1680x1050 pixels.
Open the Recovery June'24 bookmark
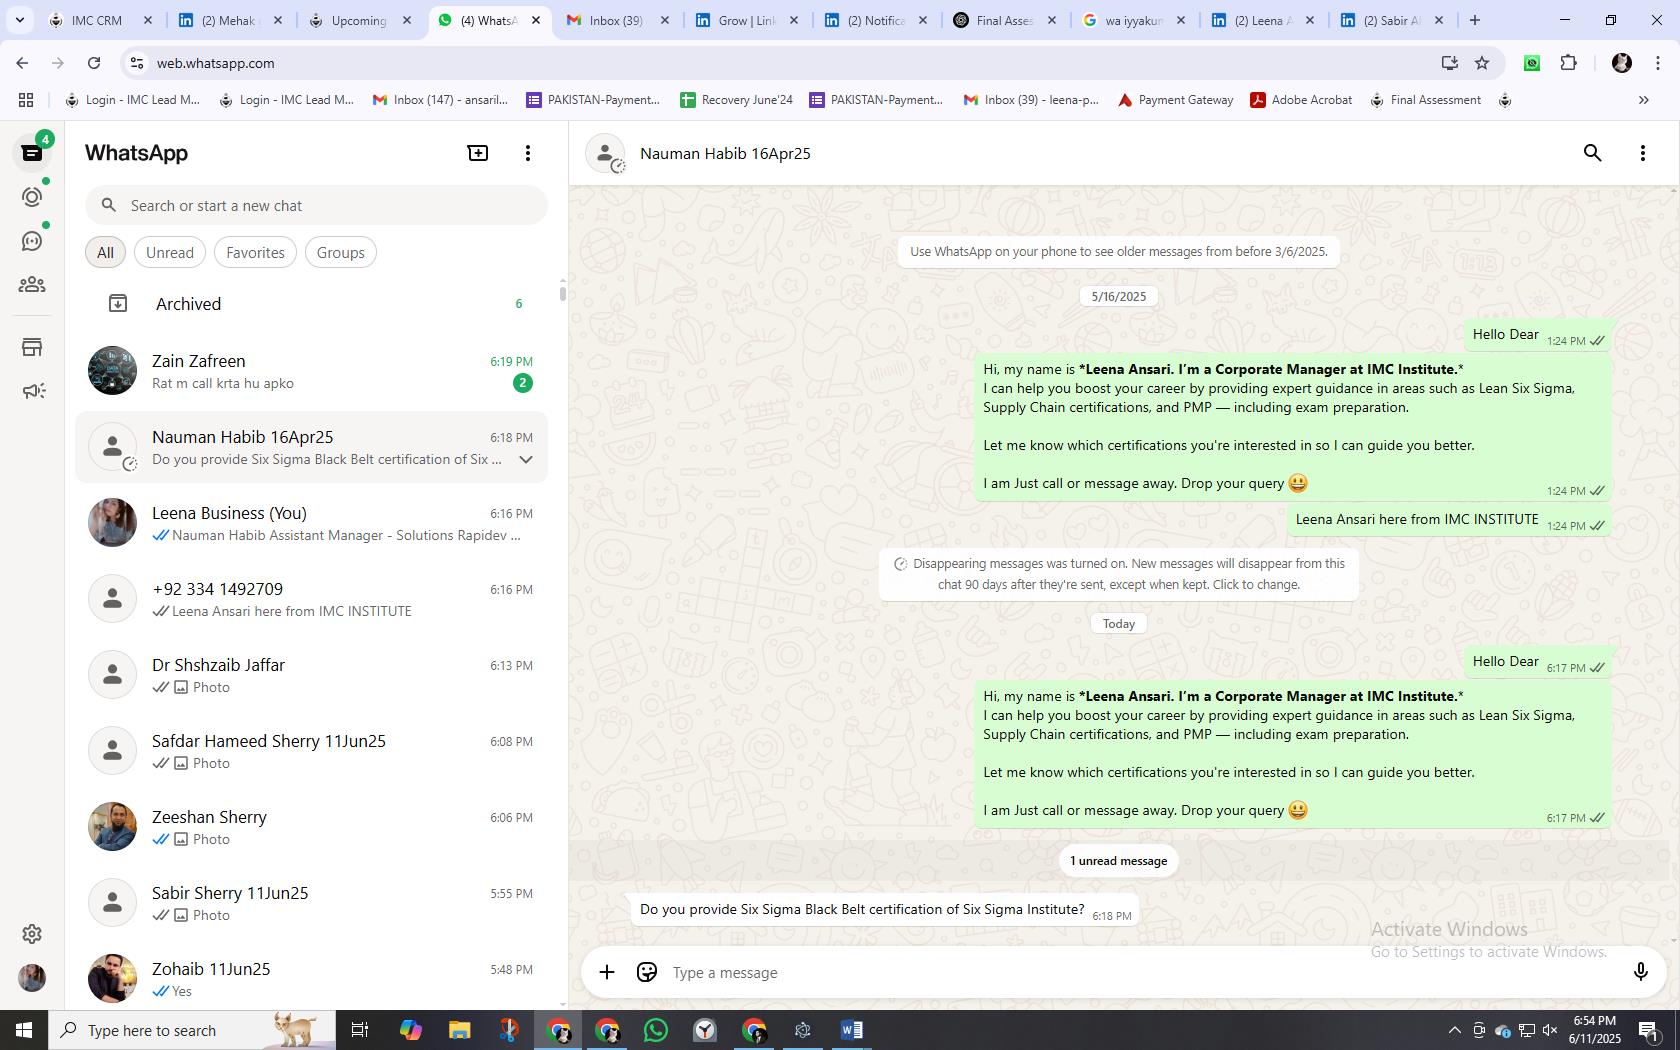[x=736, y=100]
